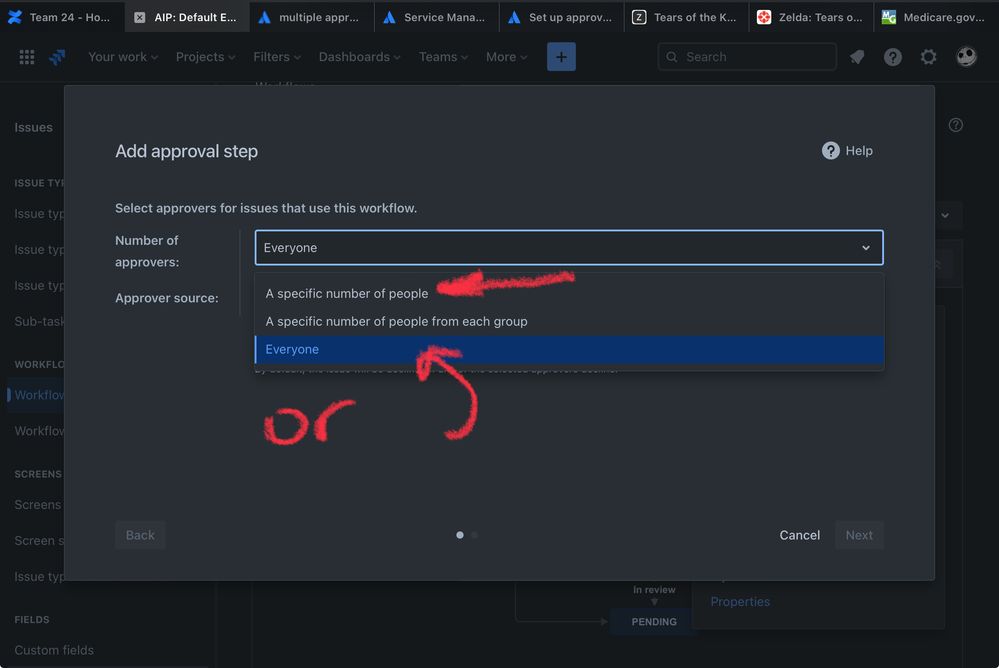The width and height of the screenshot is (999, 668).
Task: Click the Custom fields sidebar link
Action: tap(54, 650)
